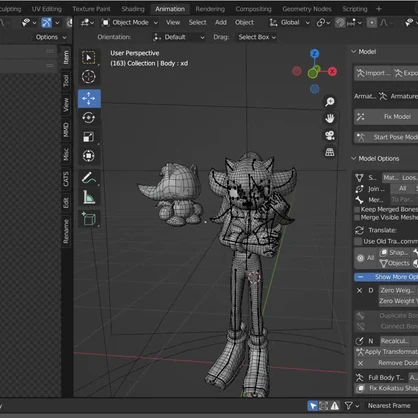Select the Move tool
418x418 pixels.
(x=89, y=99)
